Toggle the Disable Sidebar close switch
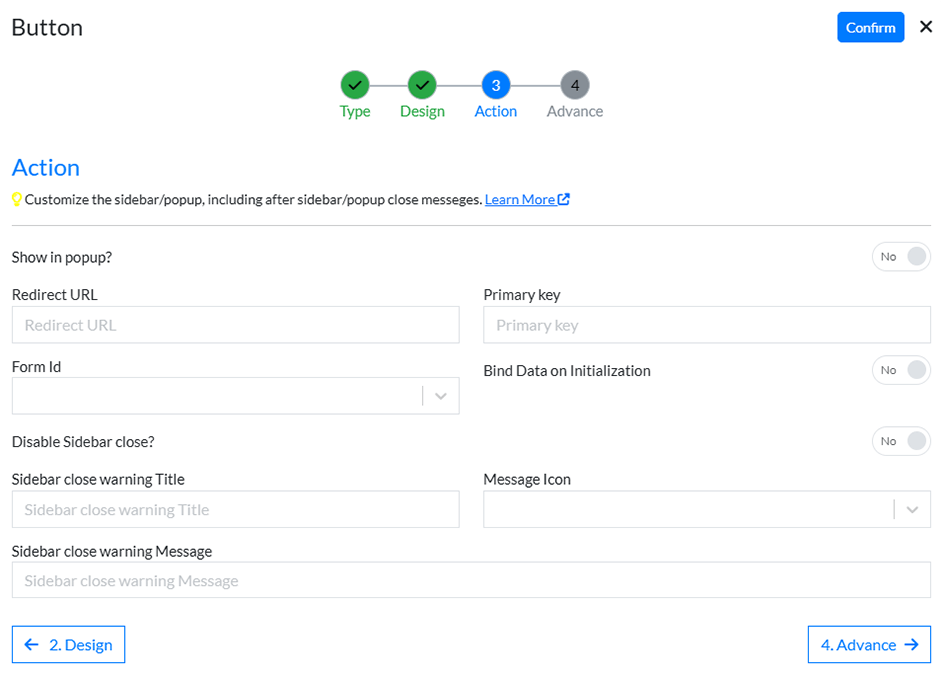Viewport: 942px width, 678px height. point(901,441)
